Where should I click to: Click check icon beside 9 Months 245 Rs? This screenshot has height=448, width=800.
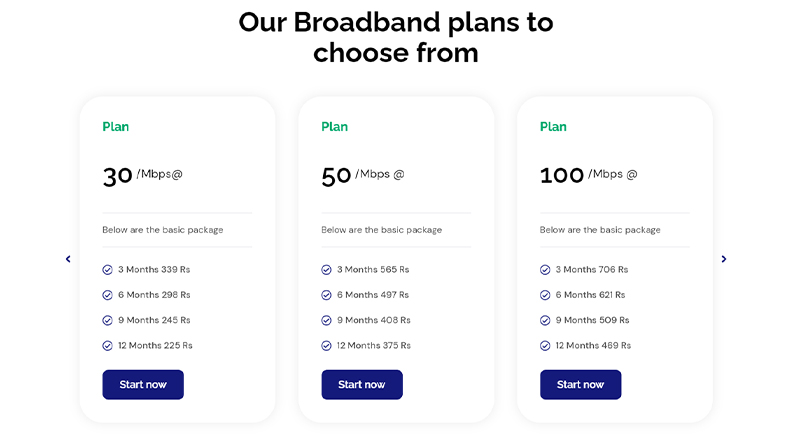tap(107, 320)
